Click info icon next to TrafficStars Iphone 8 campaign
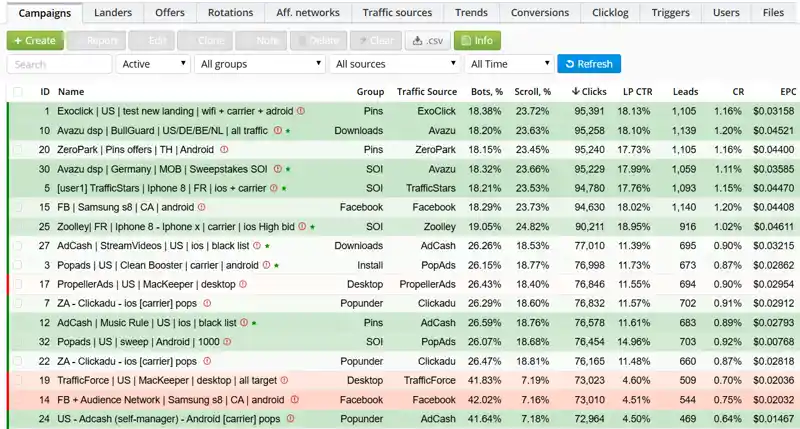 [274, 188]
